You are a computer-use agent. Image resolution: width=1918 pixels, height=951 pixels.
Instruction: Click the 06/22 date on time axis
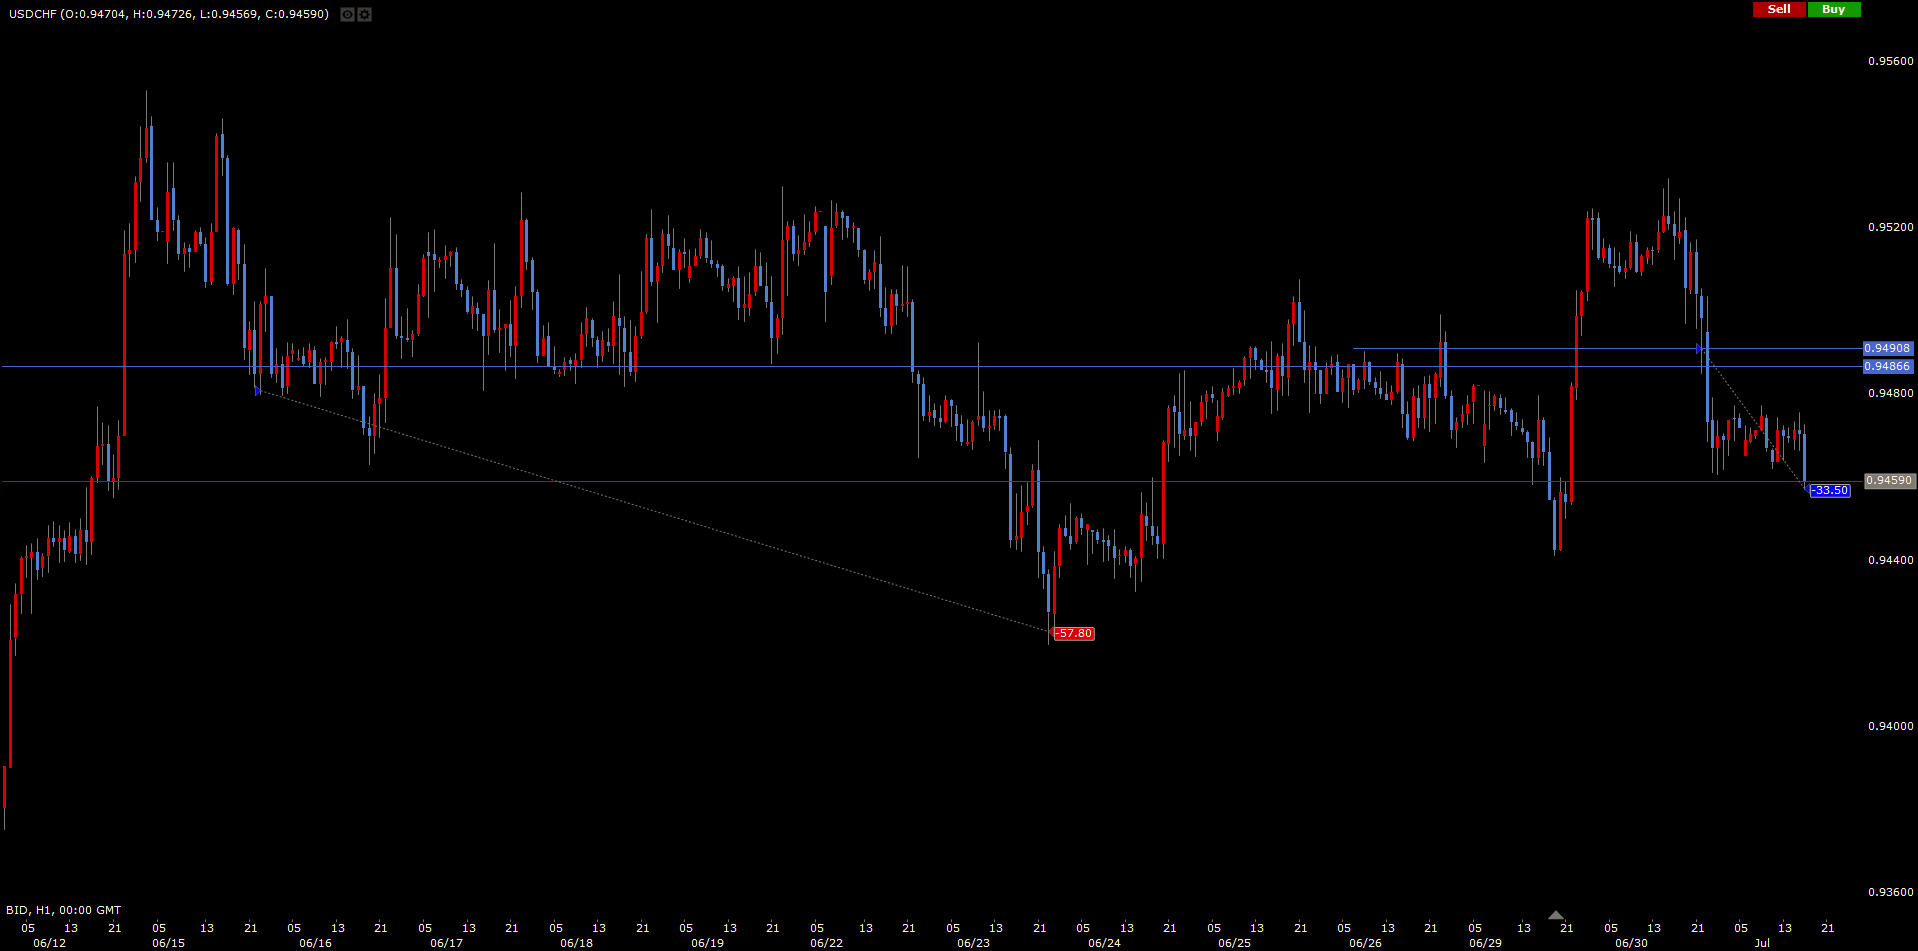826,943
